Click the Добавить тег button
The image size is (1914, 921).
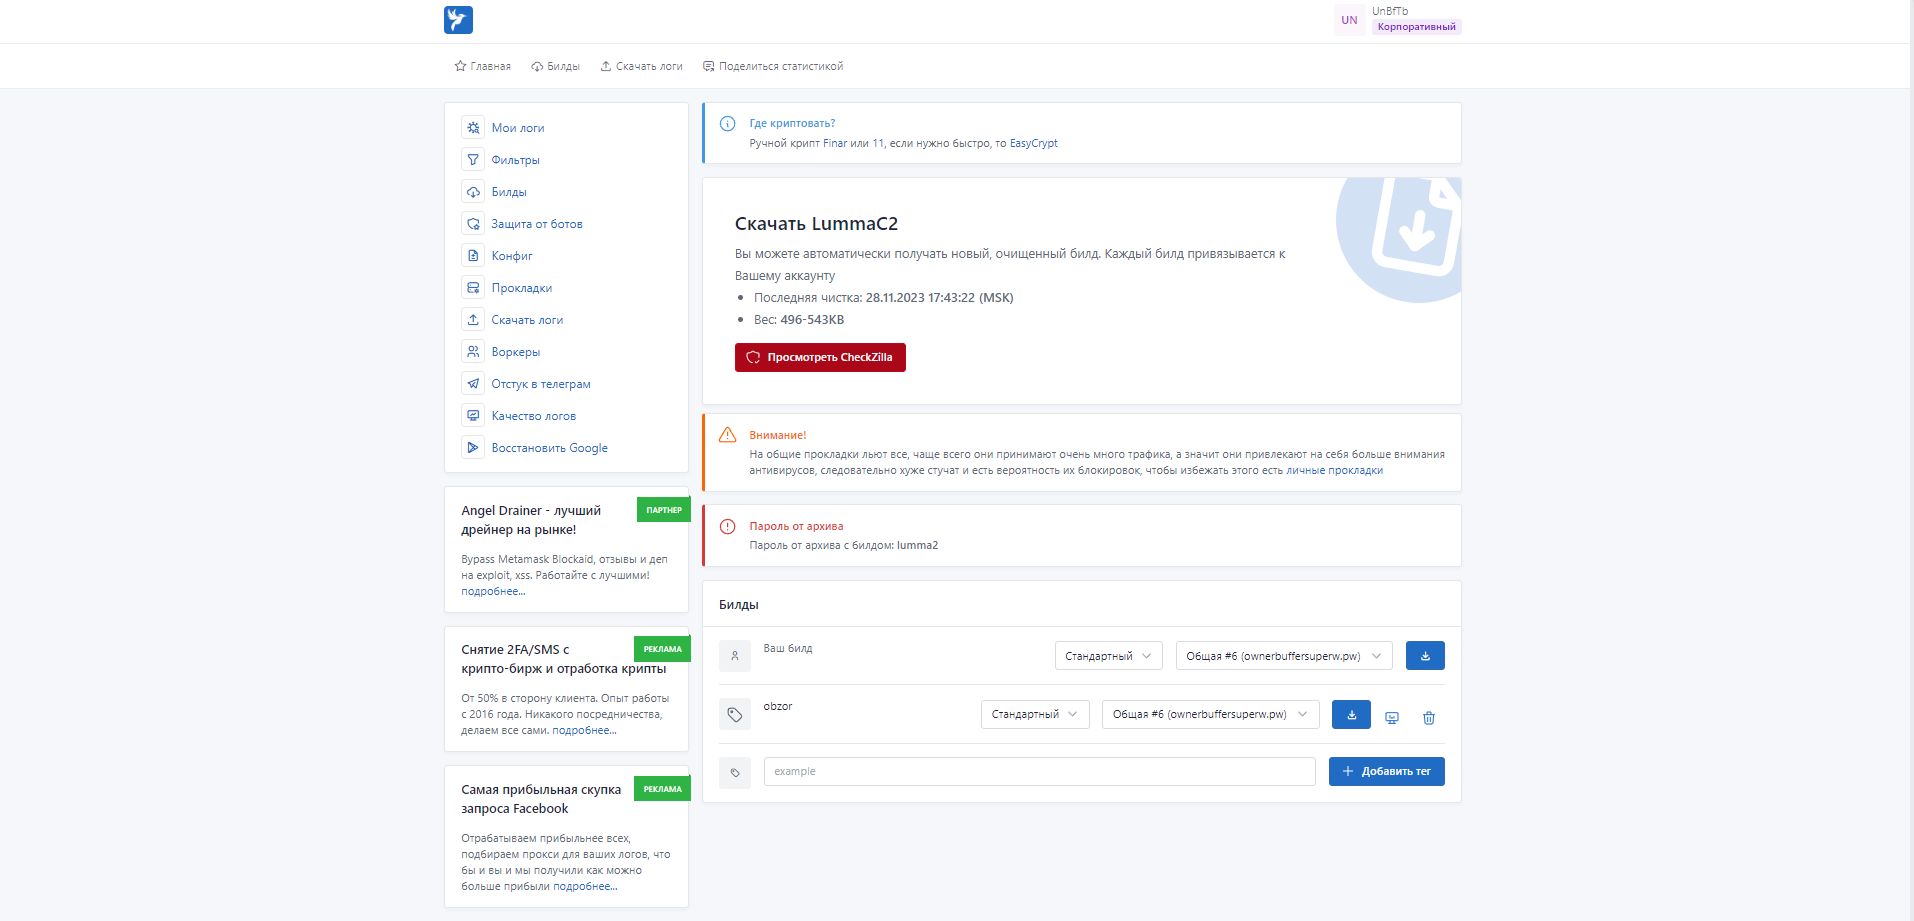tap(1386, 771)
